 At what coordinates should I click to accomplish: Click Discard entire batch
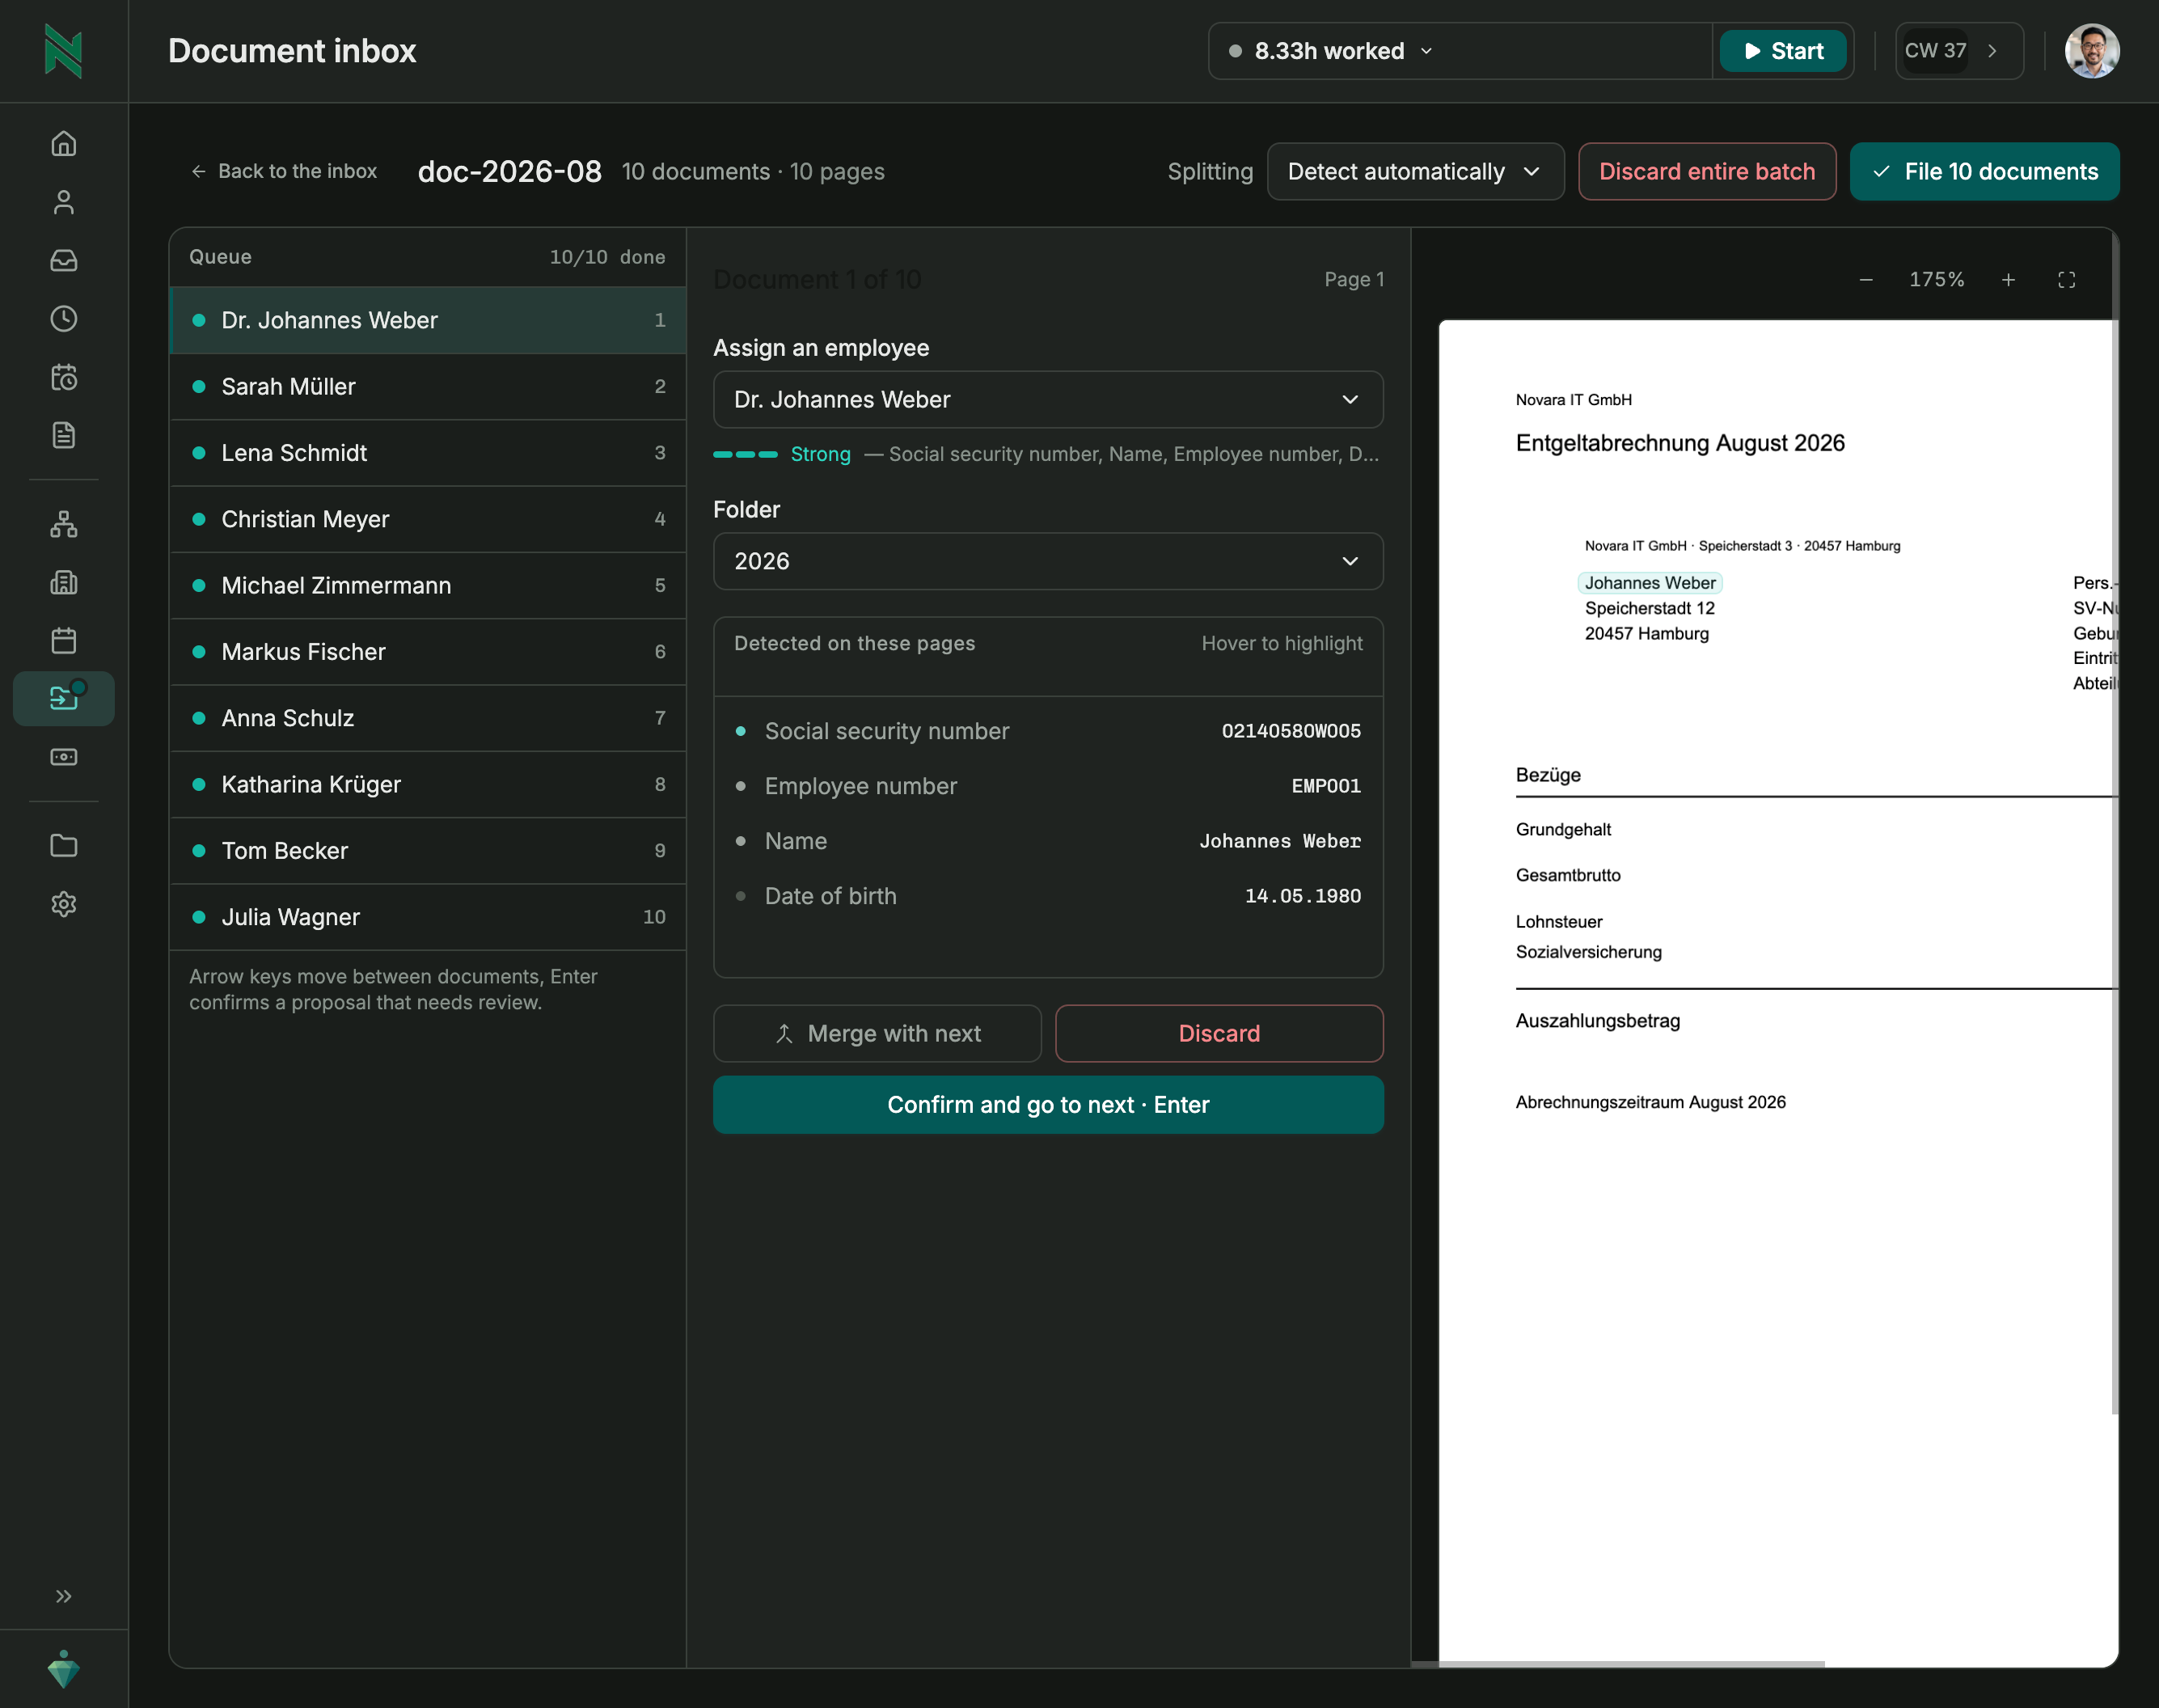pyautogui.click(x=1707, y=172)
